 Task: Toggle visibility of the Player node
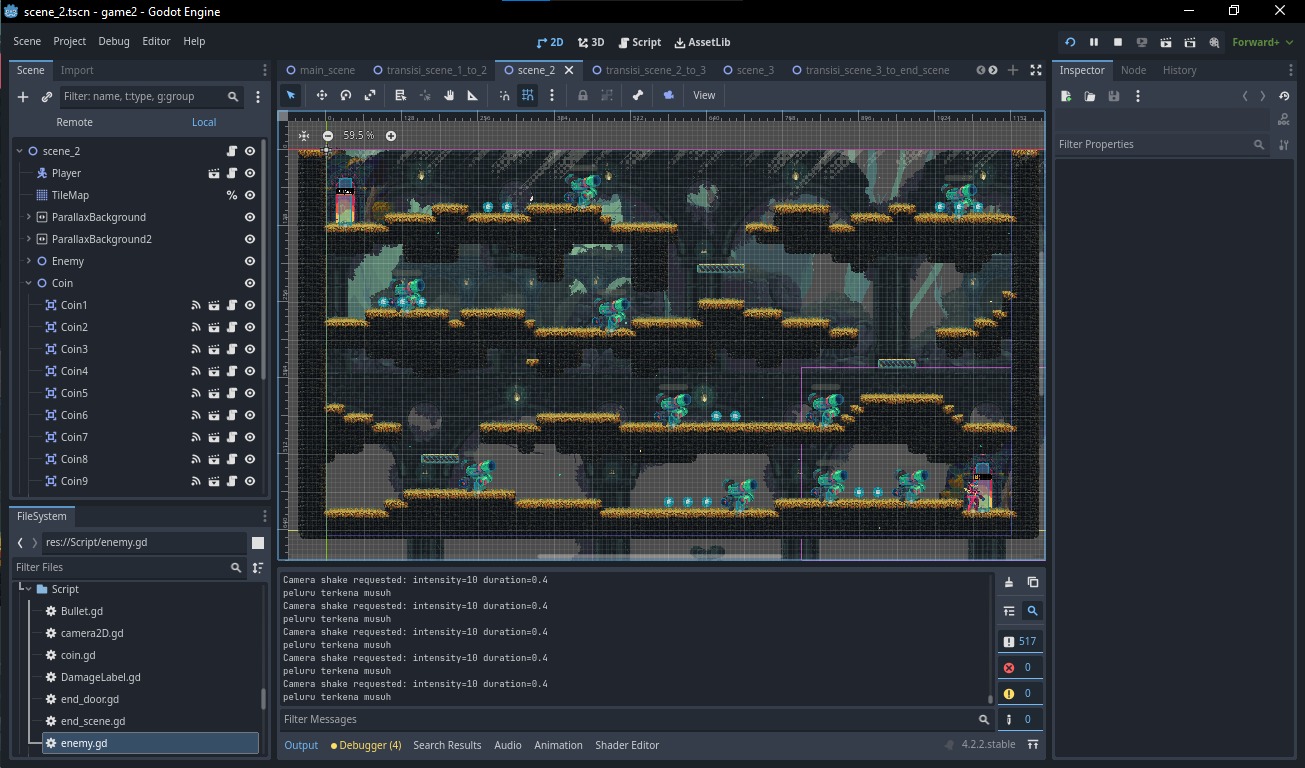(250, 173)
